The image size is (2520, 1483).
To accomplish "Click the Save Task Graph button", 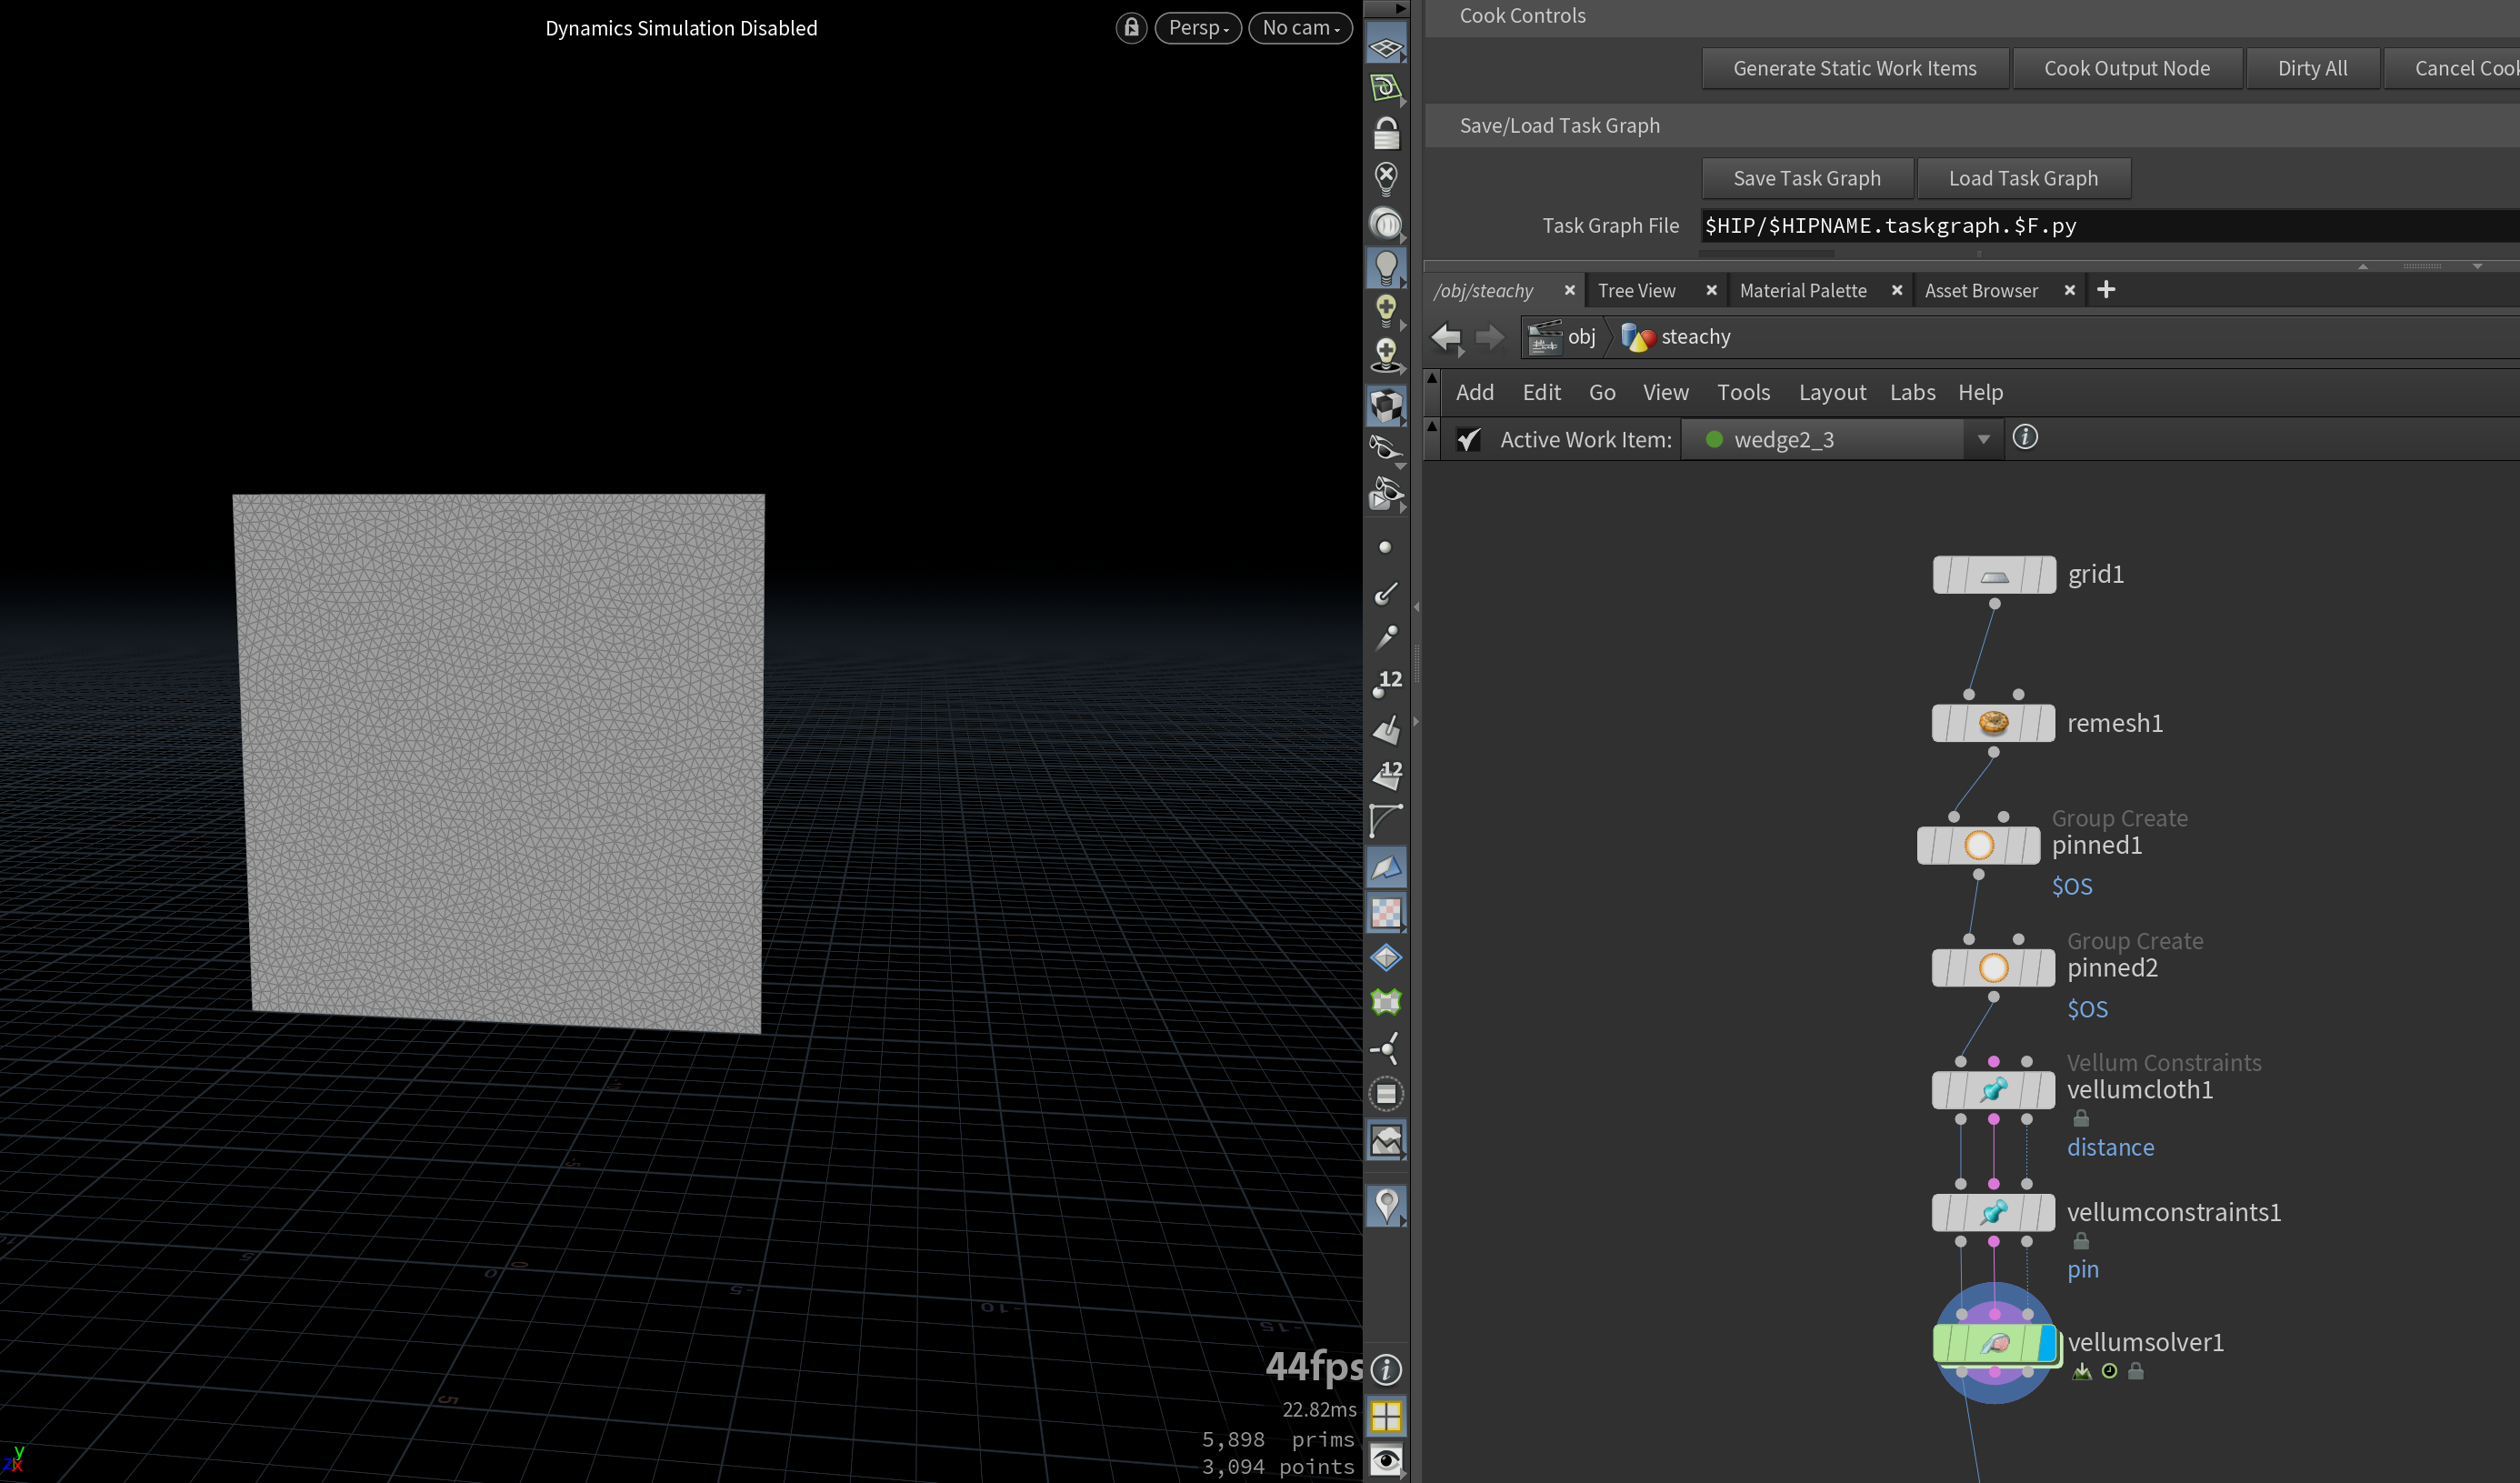I will point(1806,178).
